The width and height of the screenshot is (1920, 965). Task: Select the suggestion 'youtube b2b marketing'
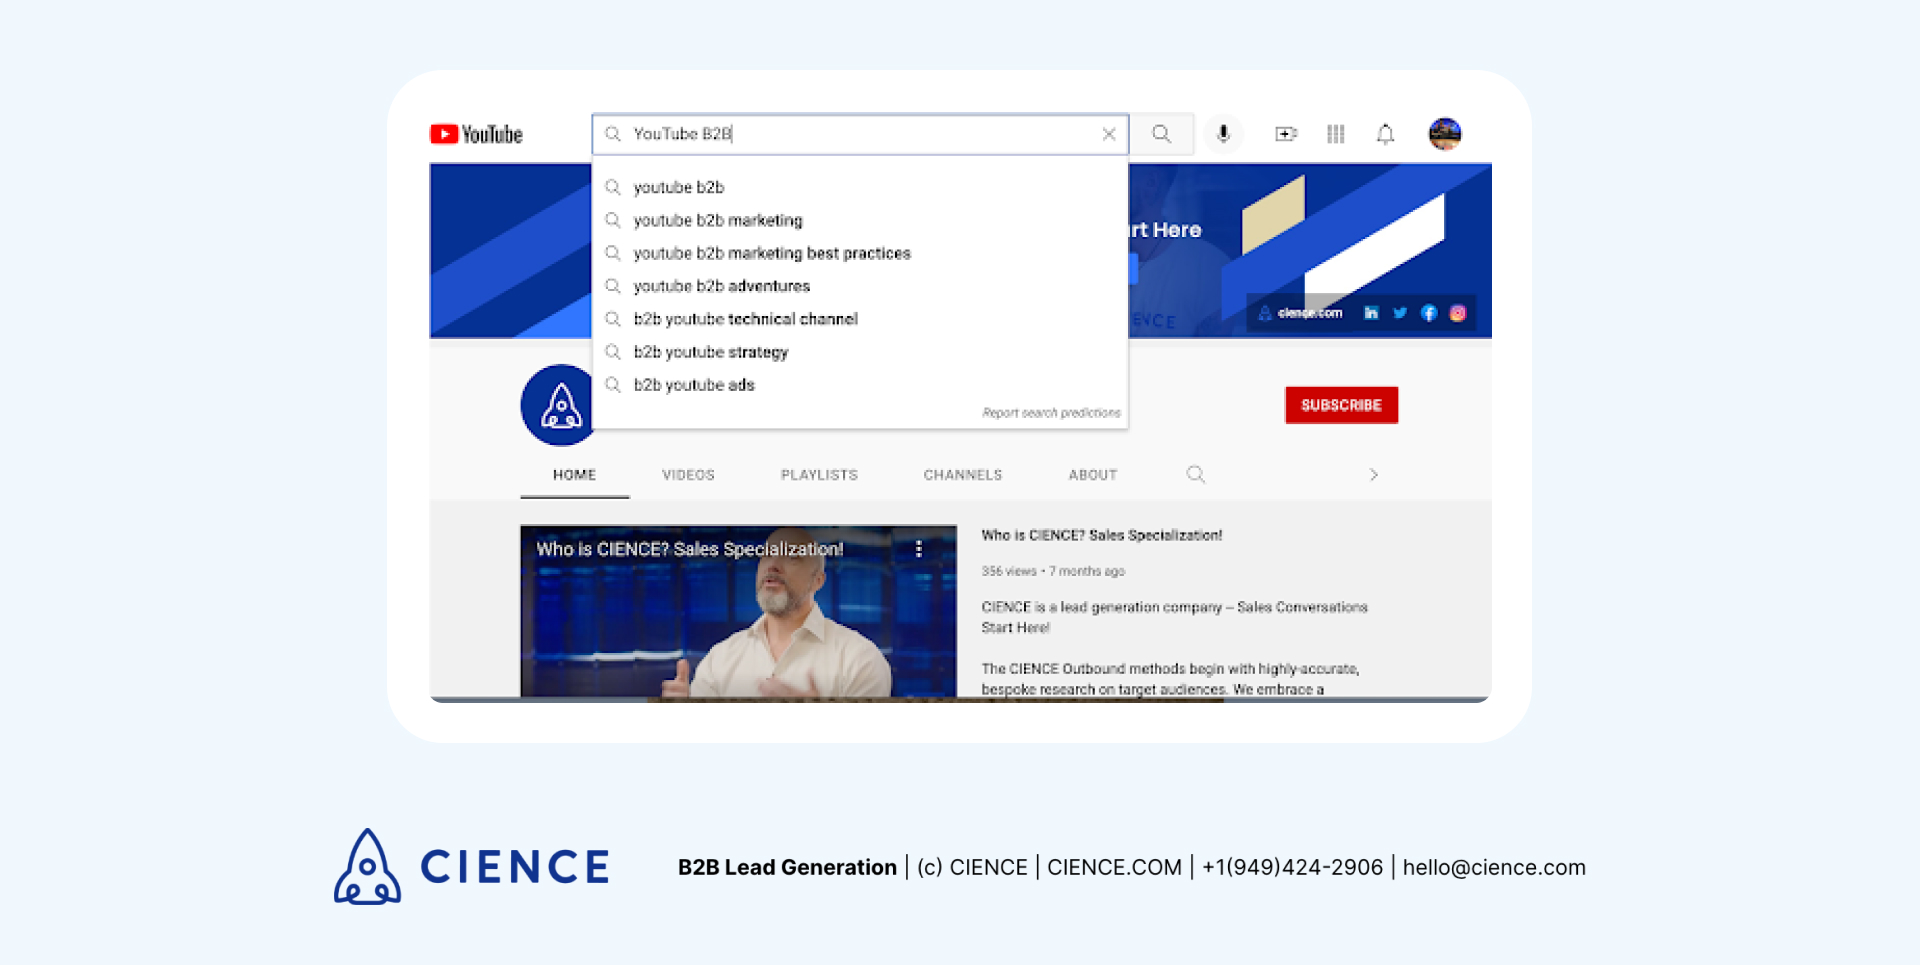[x=717, y=220]
